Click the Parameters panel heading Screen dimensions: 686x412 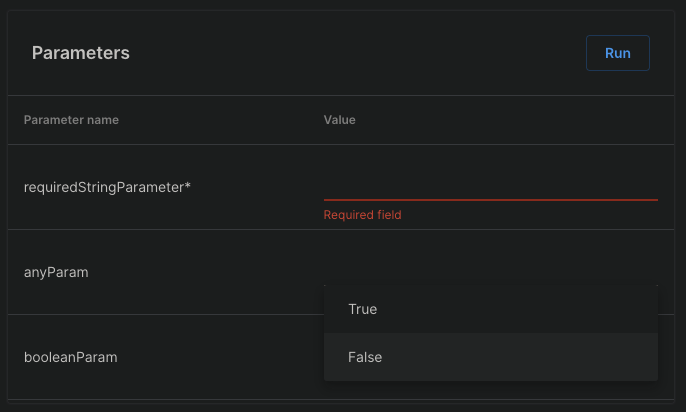[x=80, y=53]
